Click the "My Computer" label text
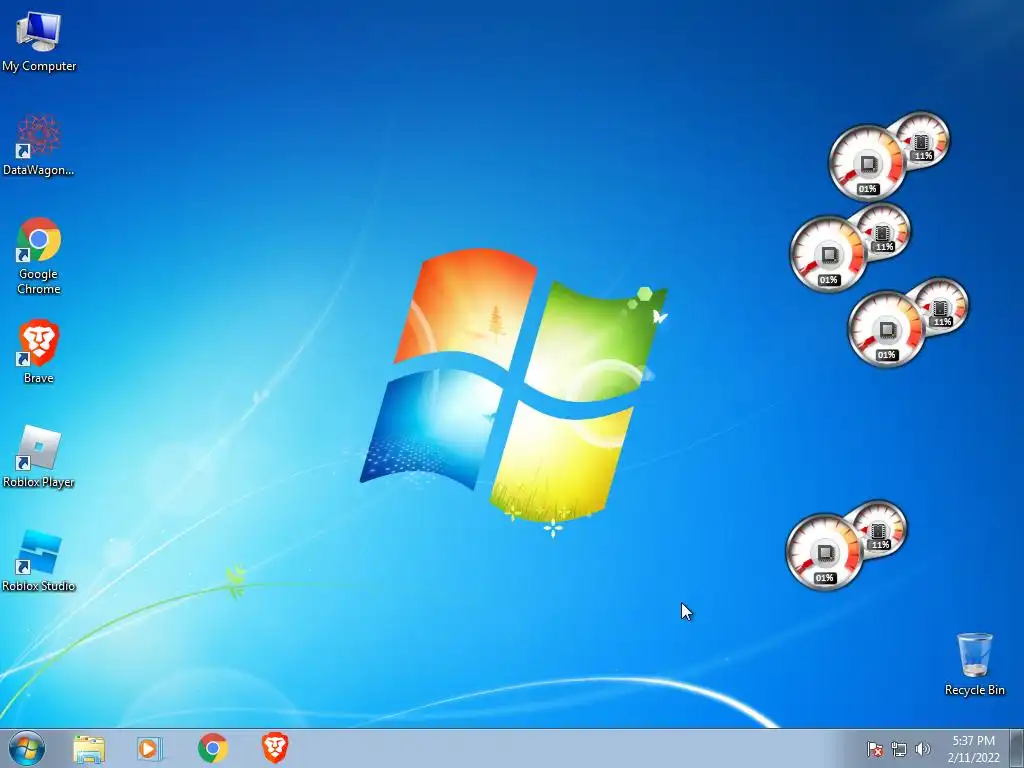Viewport: 1024px width, 768px height. 39,66
